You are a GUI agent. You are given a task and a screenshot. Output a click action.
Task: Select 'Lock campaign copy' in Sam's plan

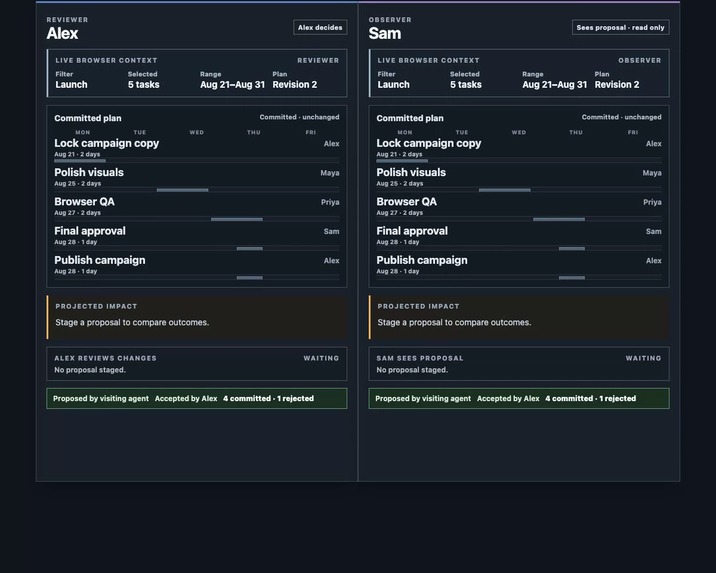click(429, 143)
